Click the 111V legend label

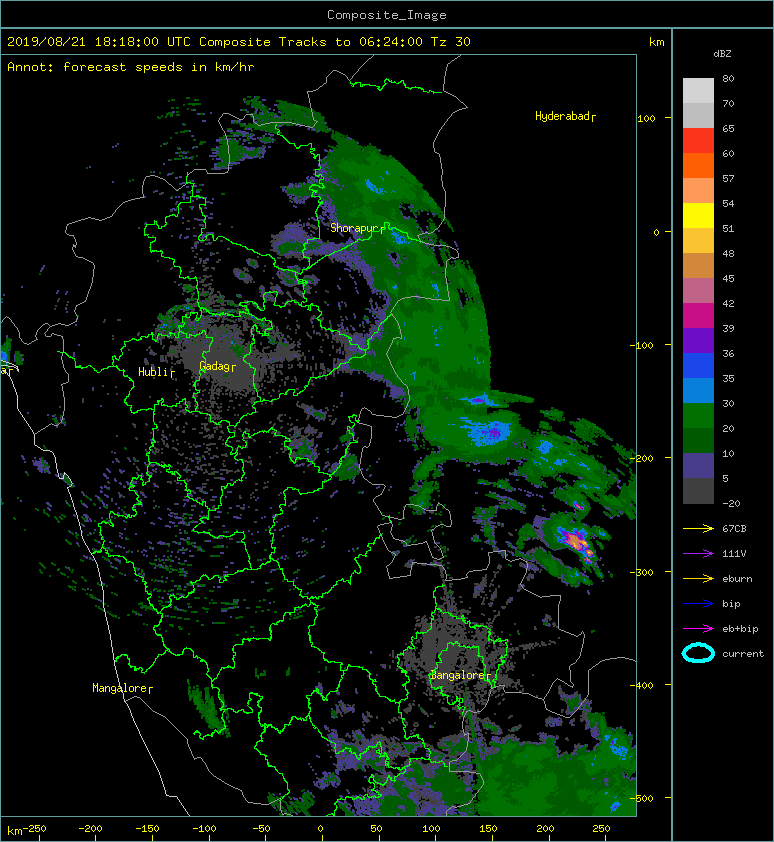[734, 554]
